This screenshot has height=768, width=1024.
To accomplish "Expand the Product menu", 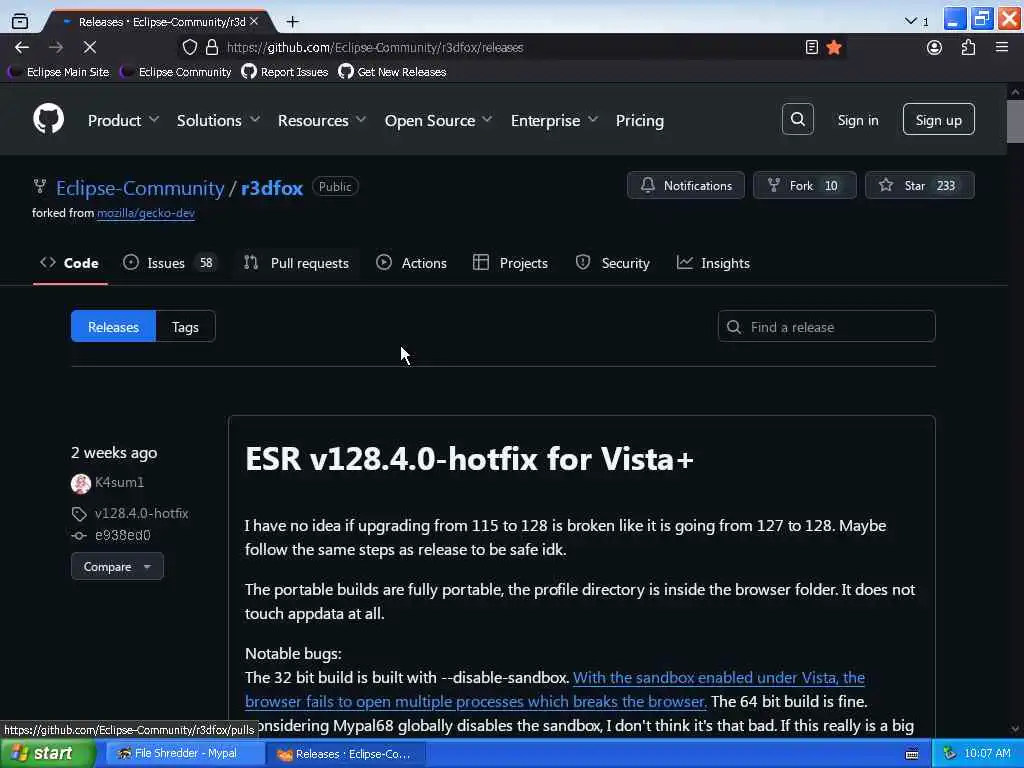I will point(123,121).
